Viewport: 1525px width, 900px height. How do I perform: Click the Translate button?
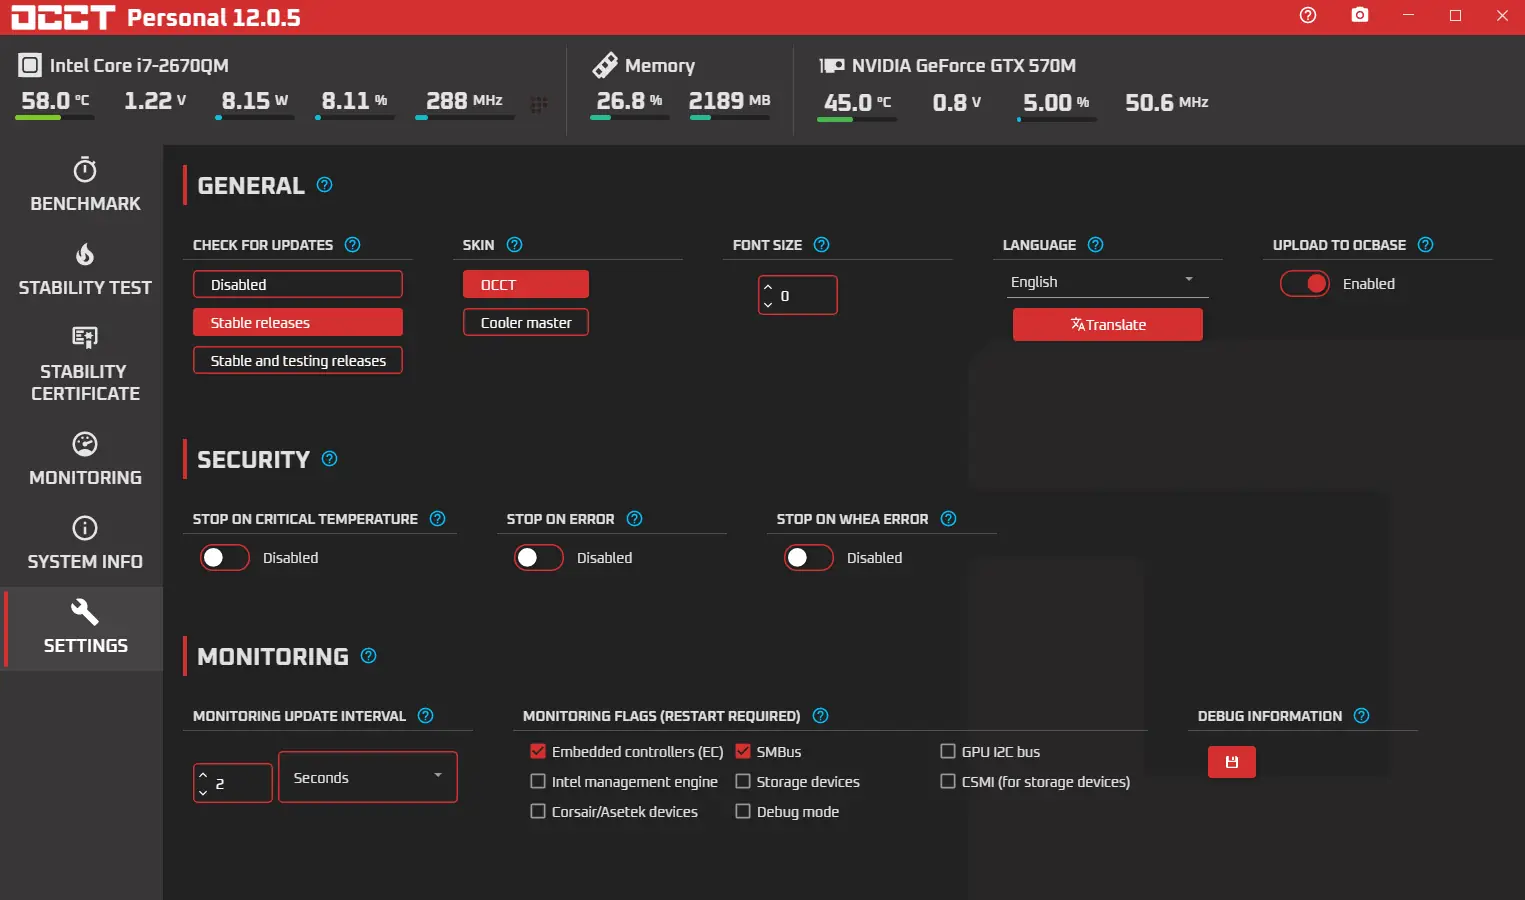(x=1108, y=324)
